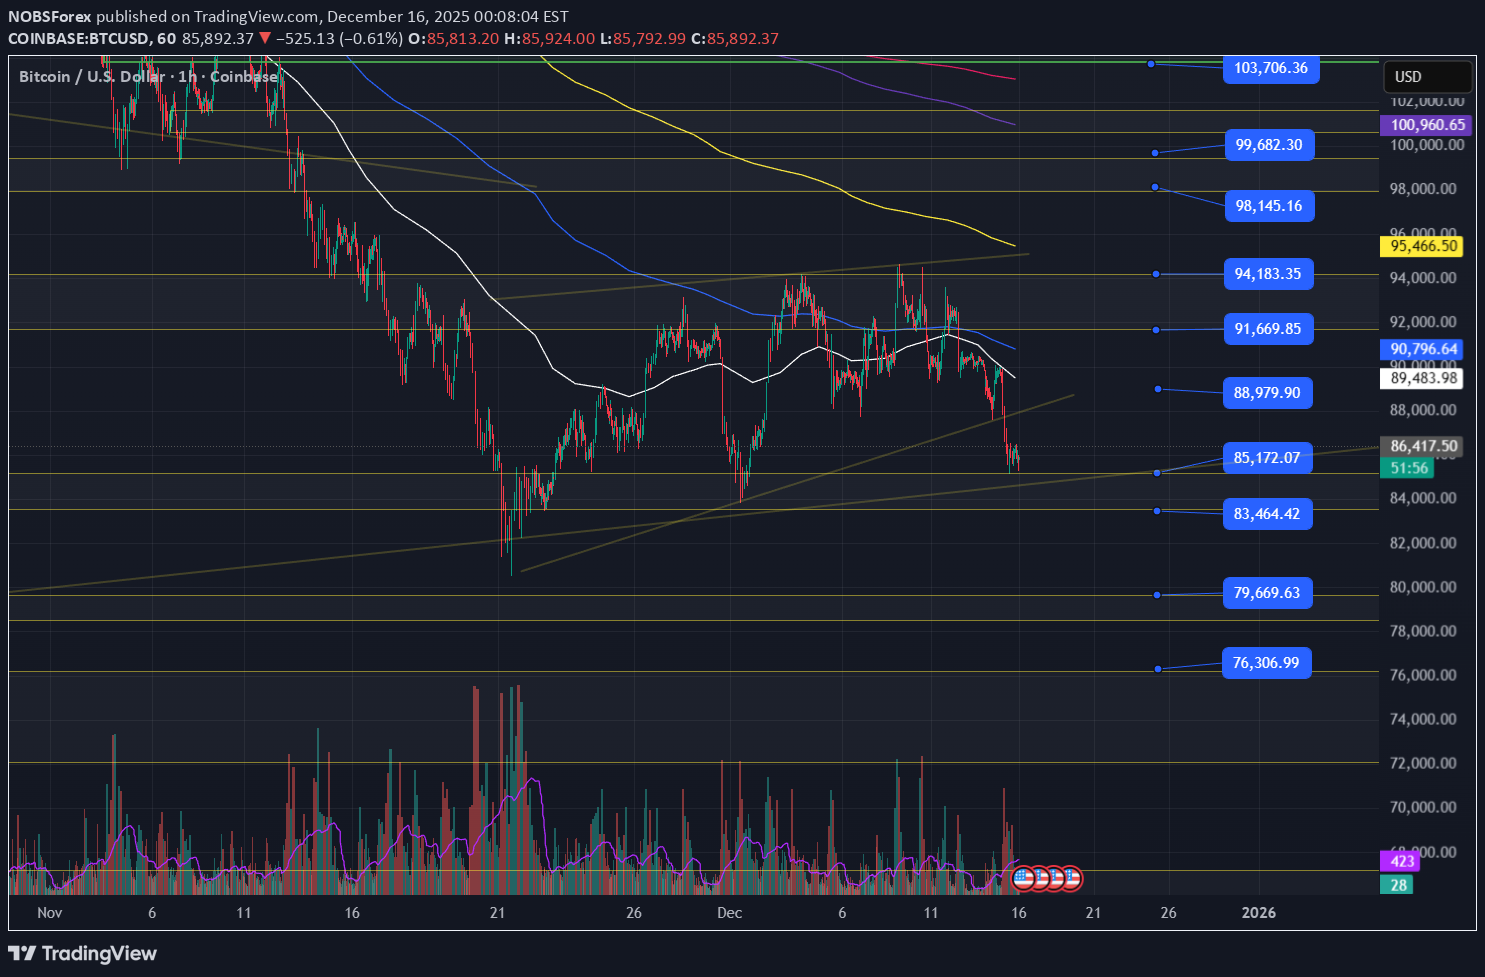Click the Dec label on the time axis

(729, 912)
